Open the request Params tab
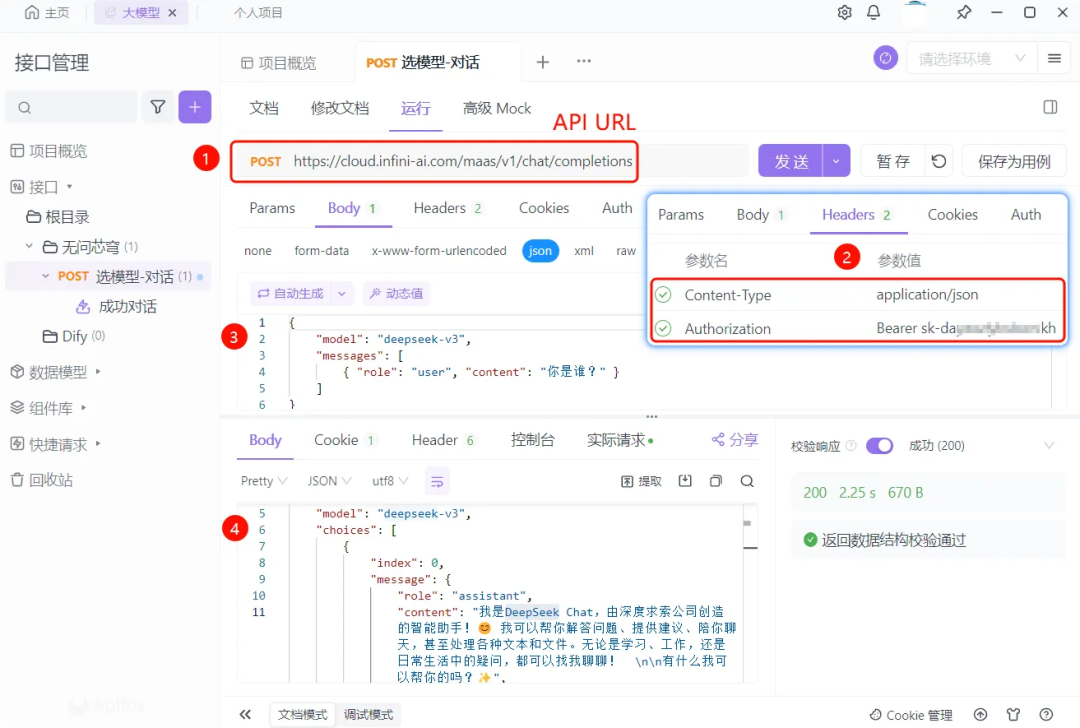The image size is (1080, 728). pos(272,208)
